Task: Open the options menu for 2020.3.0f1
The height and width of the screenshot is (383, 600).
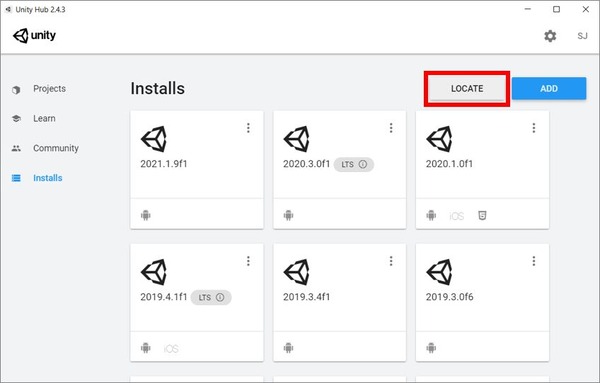Action: (391, 128)
